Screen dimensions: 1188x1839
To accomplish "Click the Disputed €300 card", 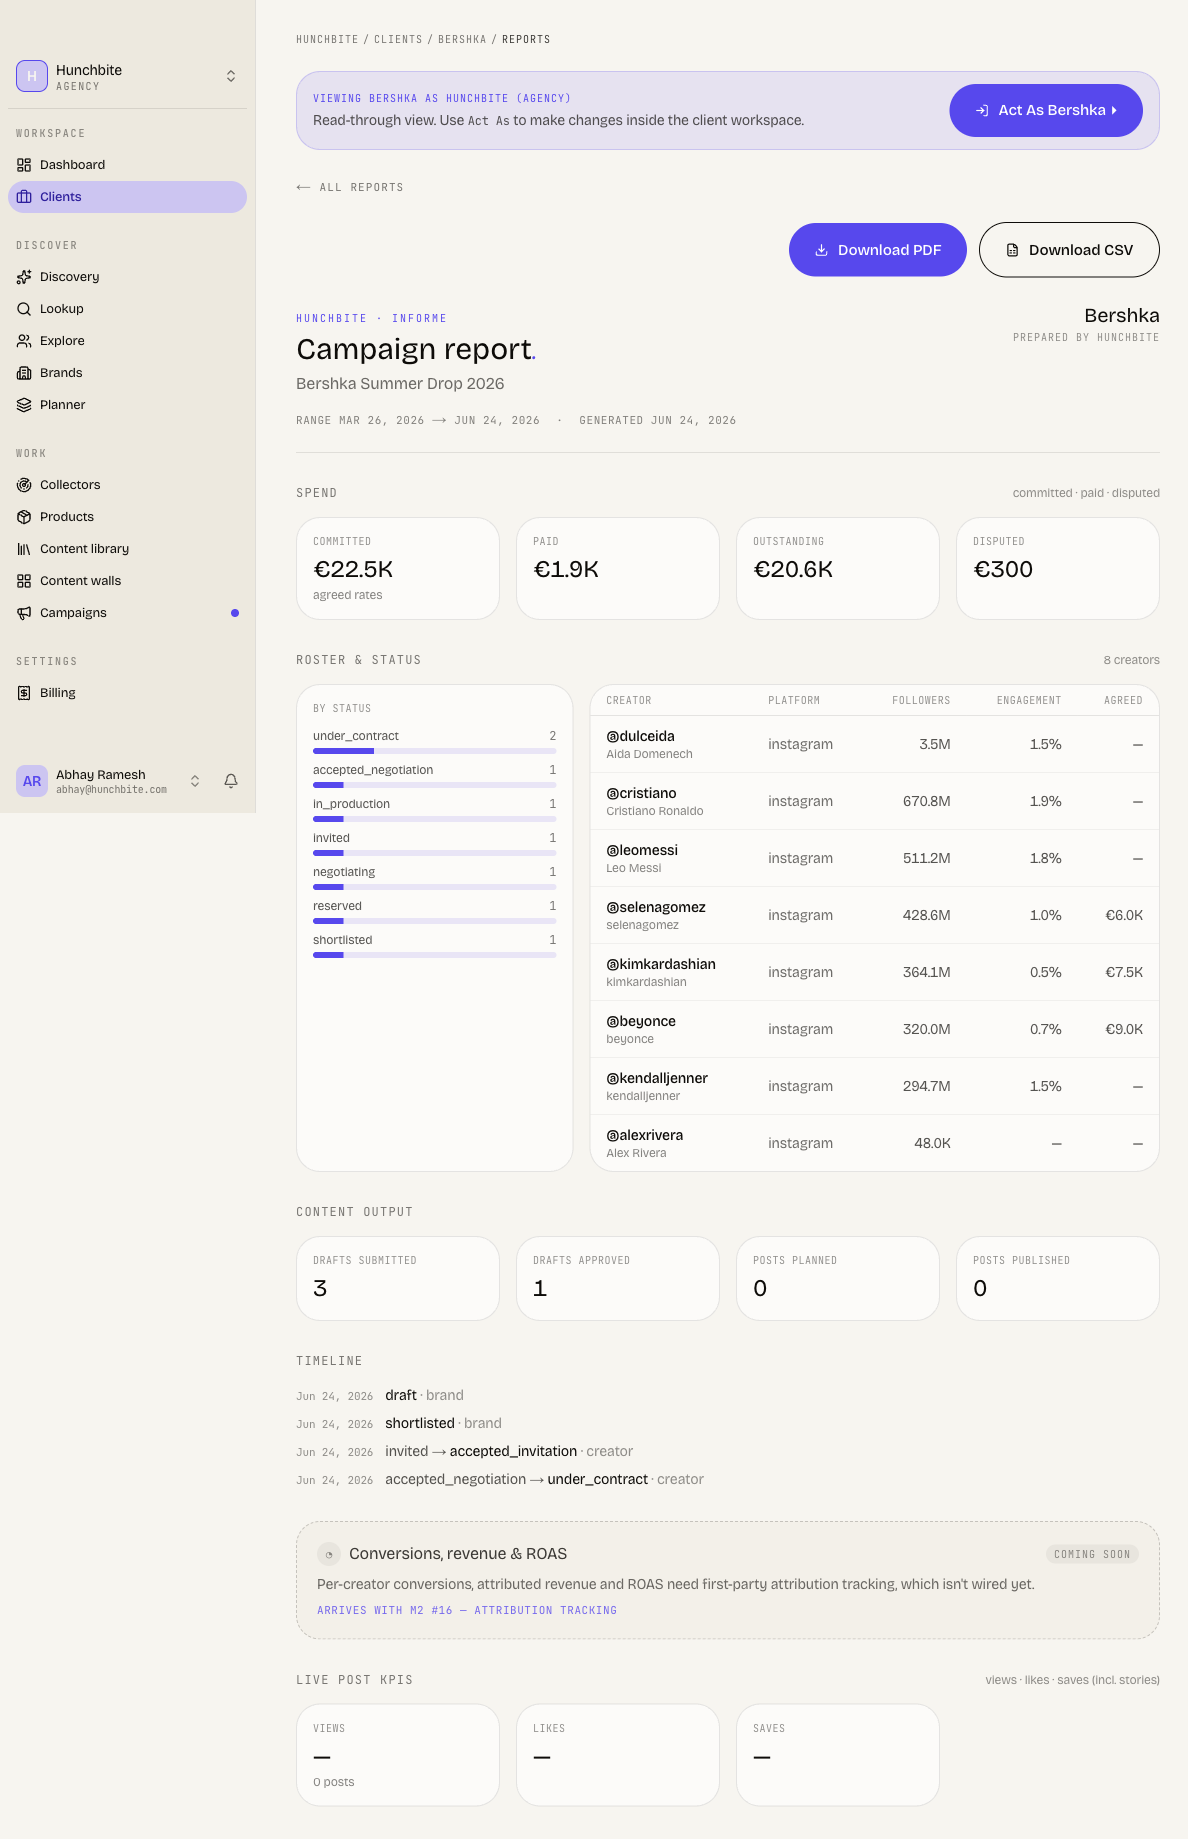I will click(1058, 568).
